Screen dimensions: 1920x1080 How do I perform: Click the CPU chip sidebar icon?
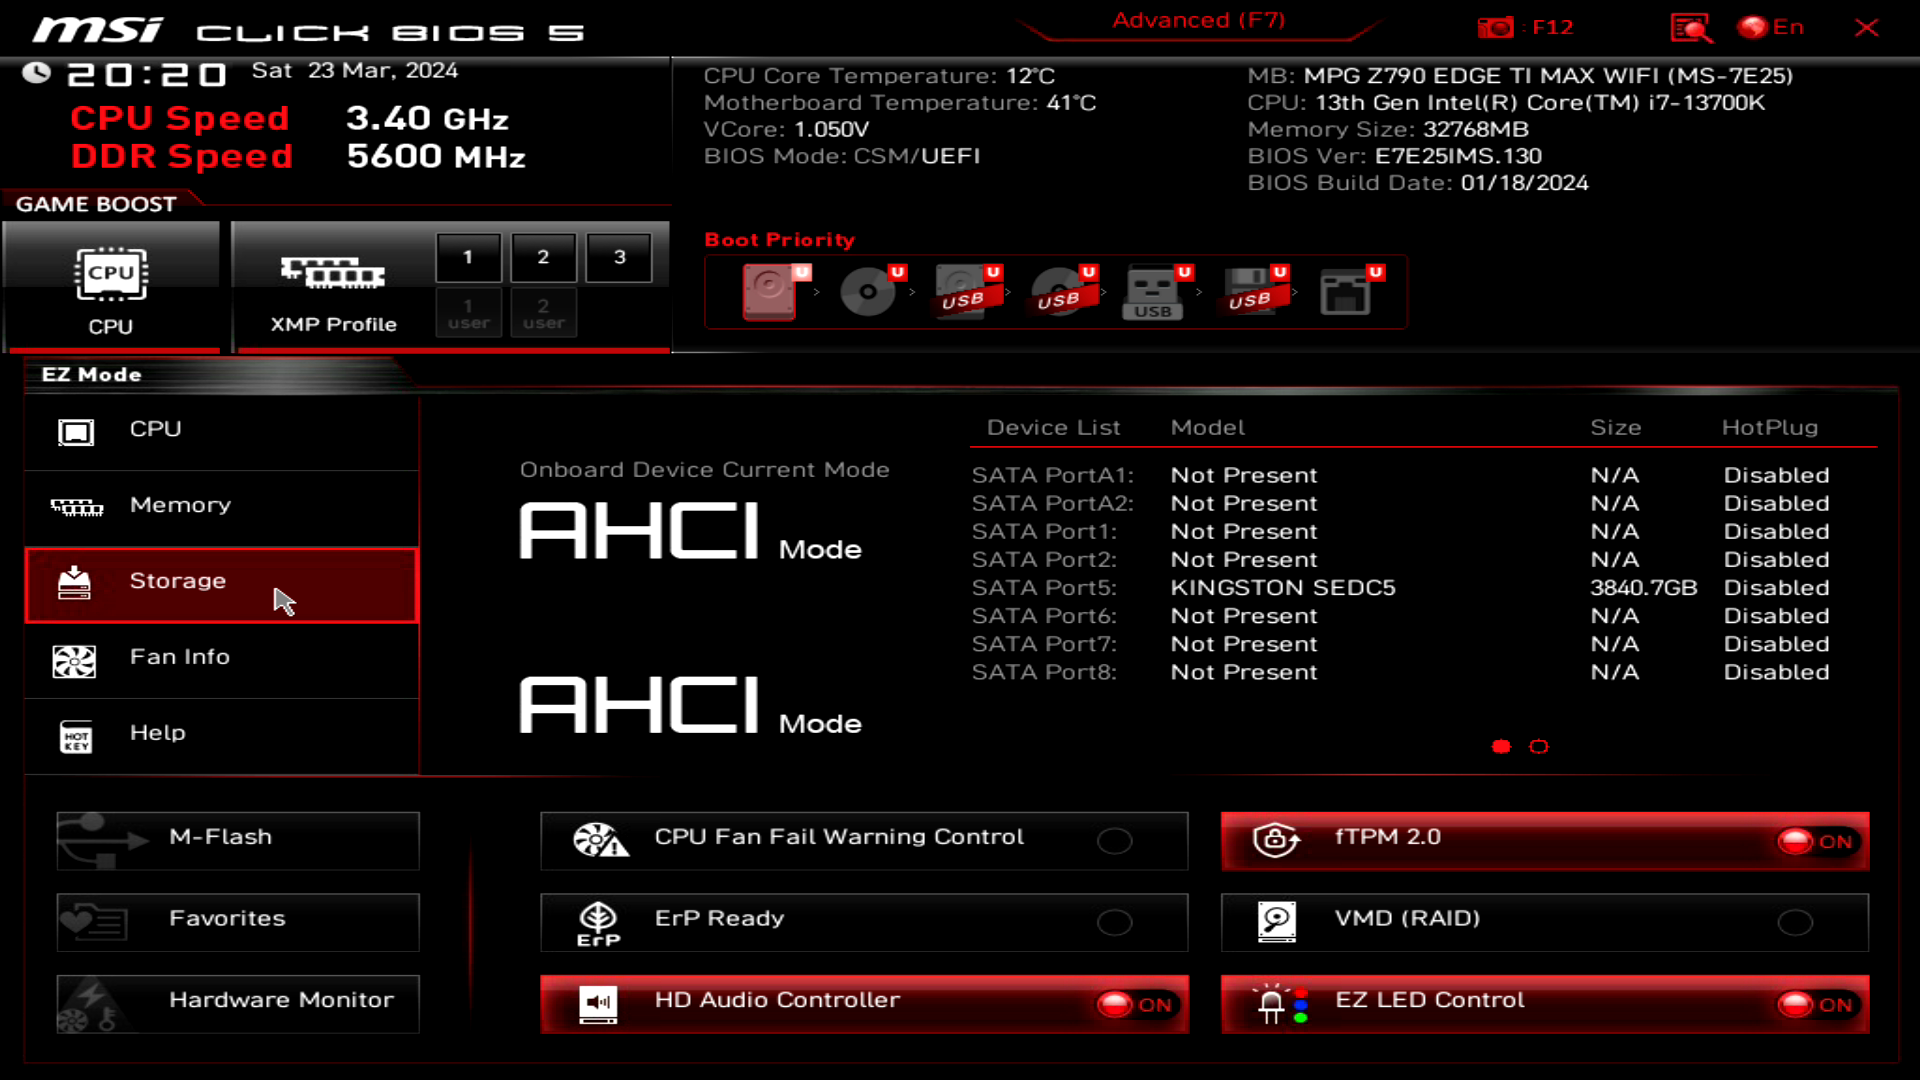[76, 432]
